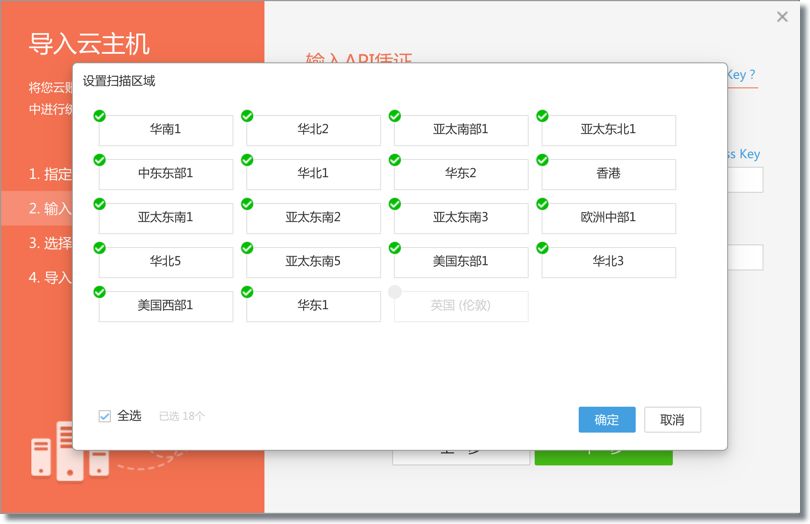Deselect the 亚太东南2 region box
The height and width of the screenshot is (524, 810).
click(313, 218)
